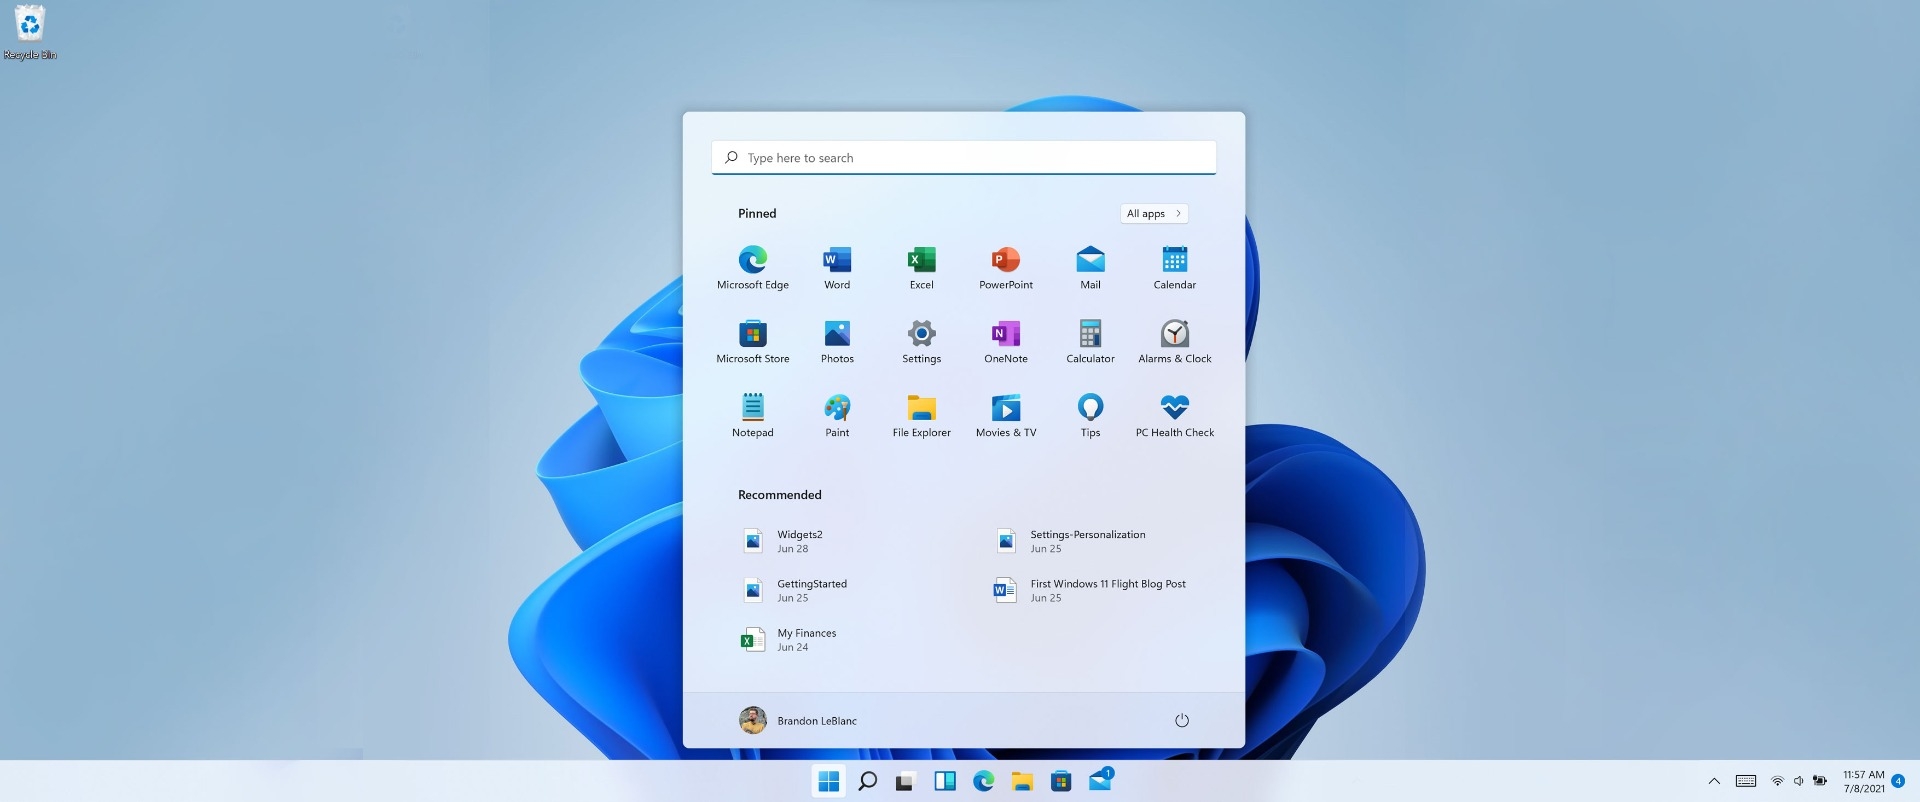Open Task View on the taskbar

pos(906,781)
